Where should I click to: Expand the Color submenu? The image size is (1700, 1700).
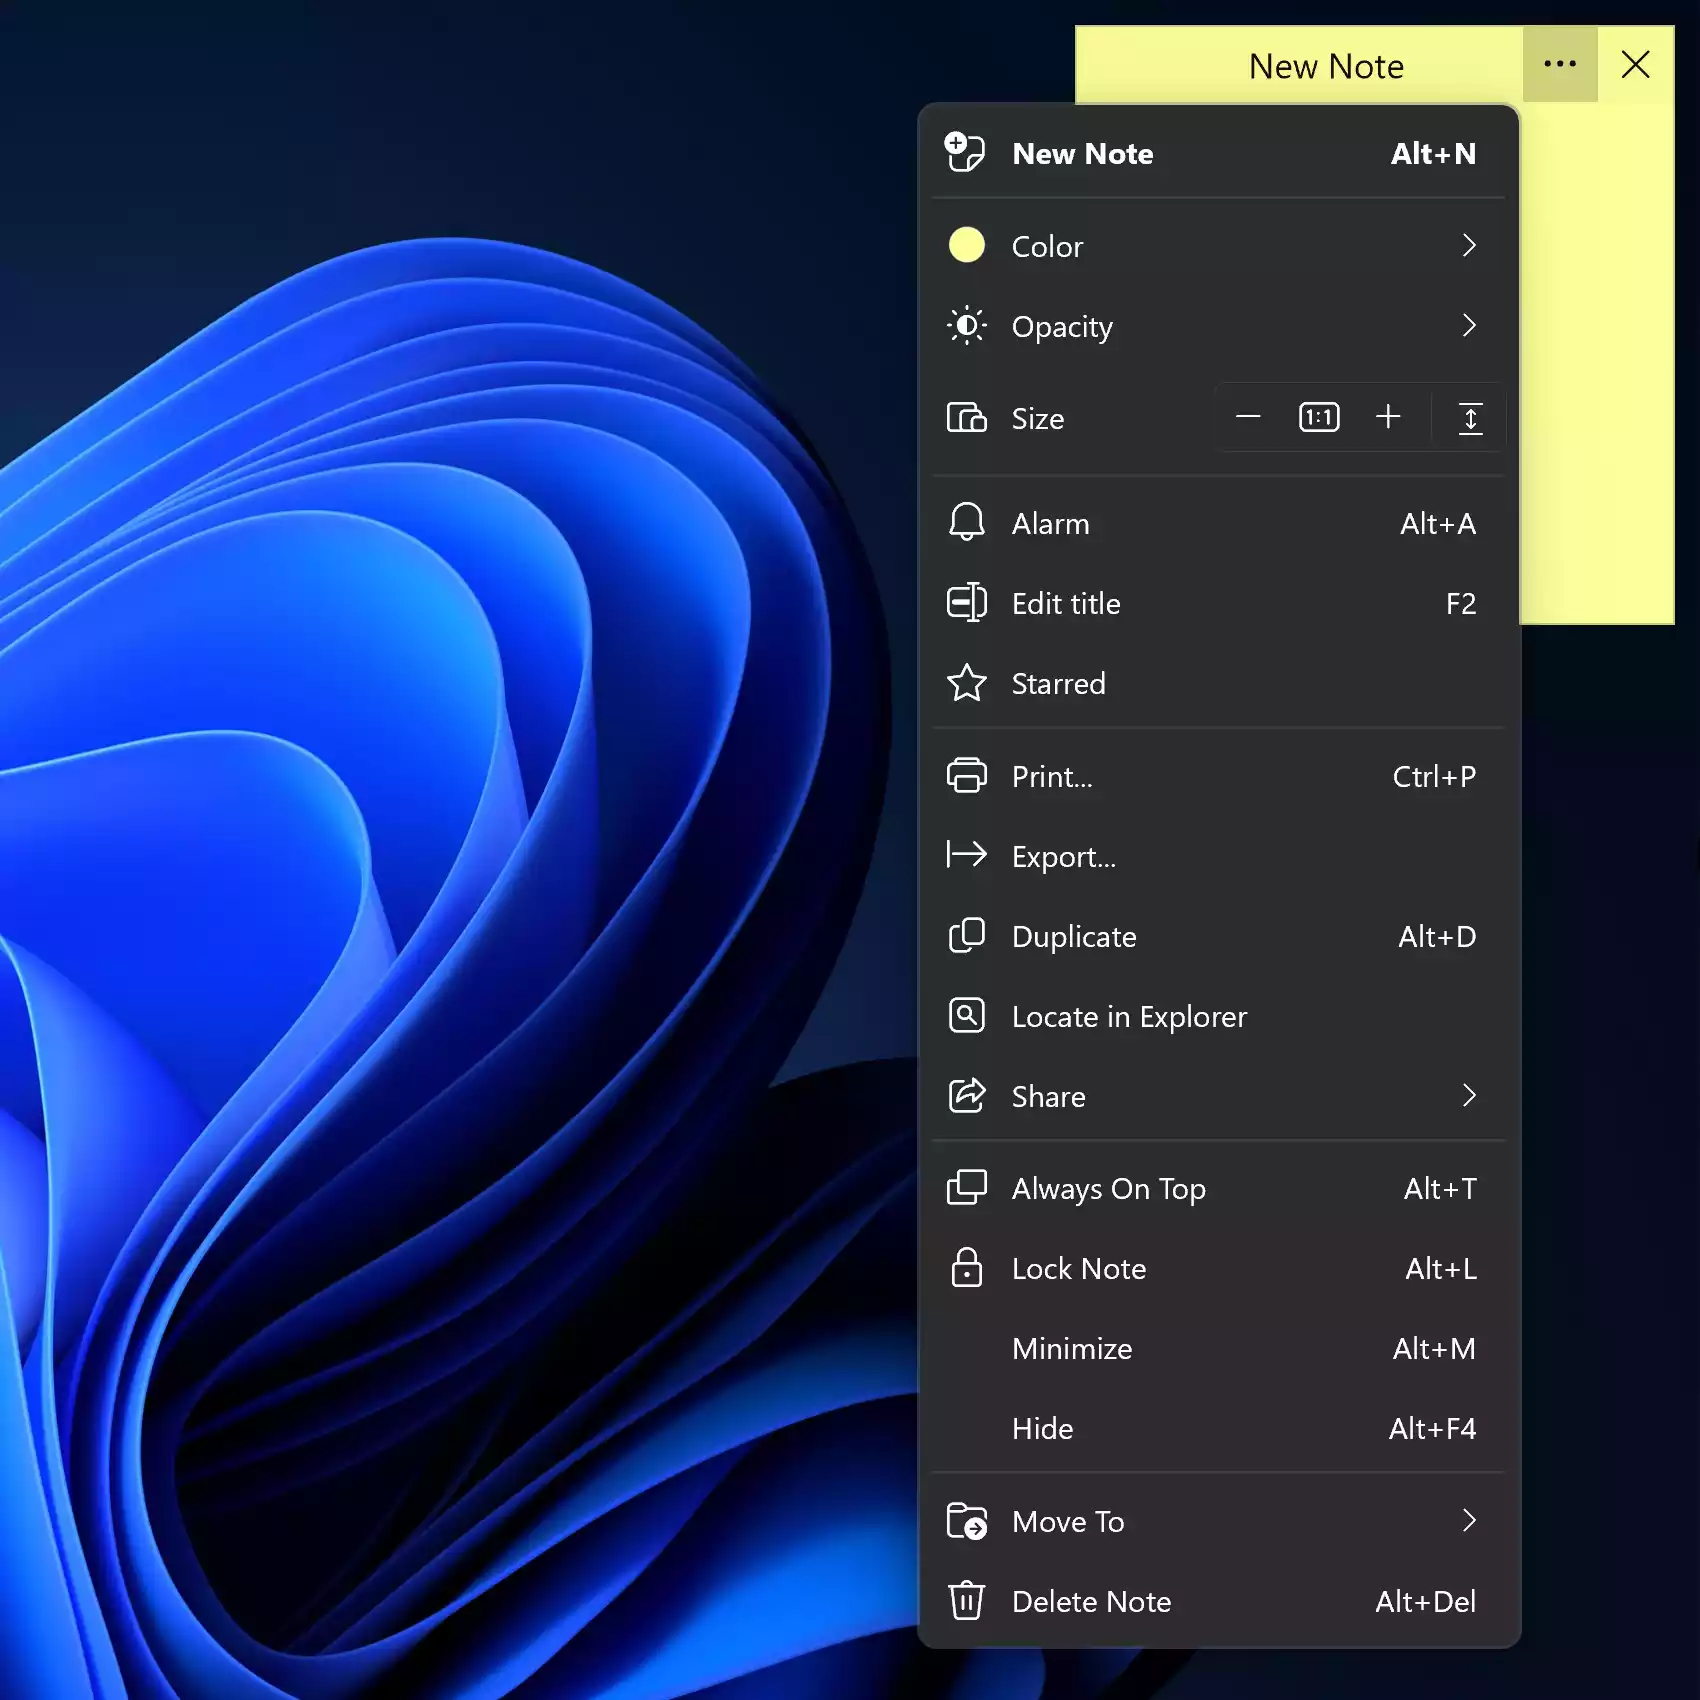point(1469,246)
